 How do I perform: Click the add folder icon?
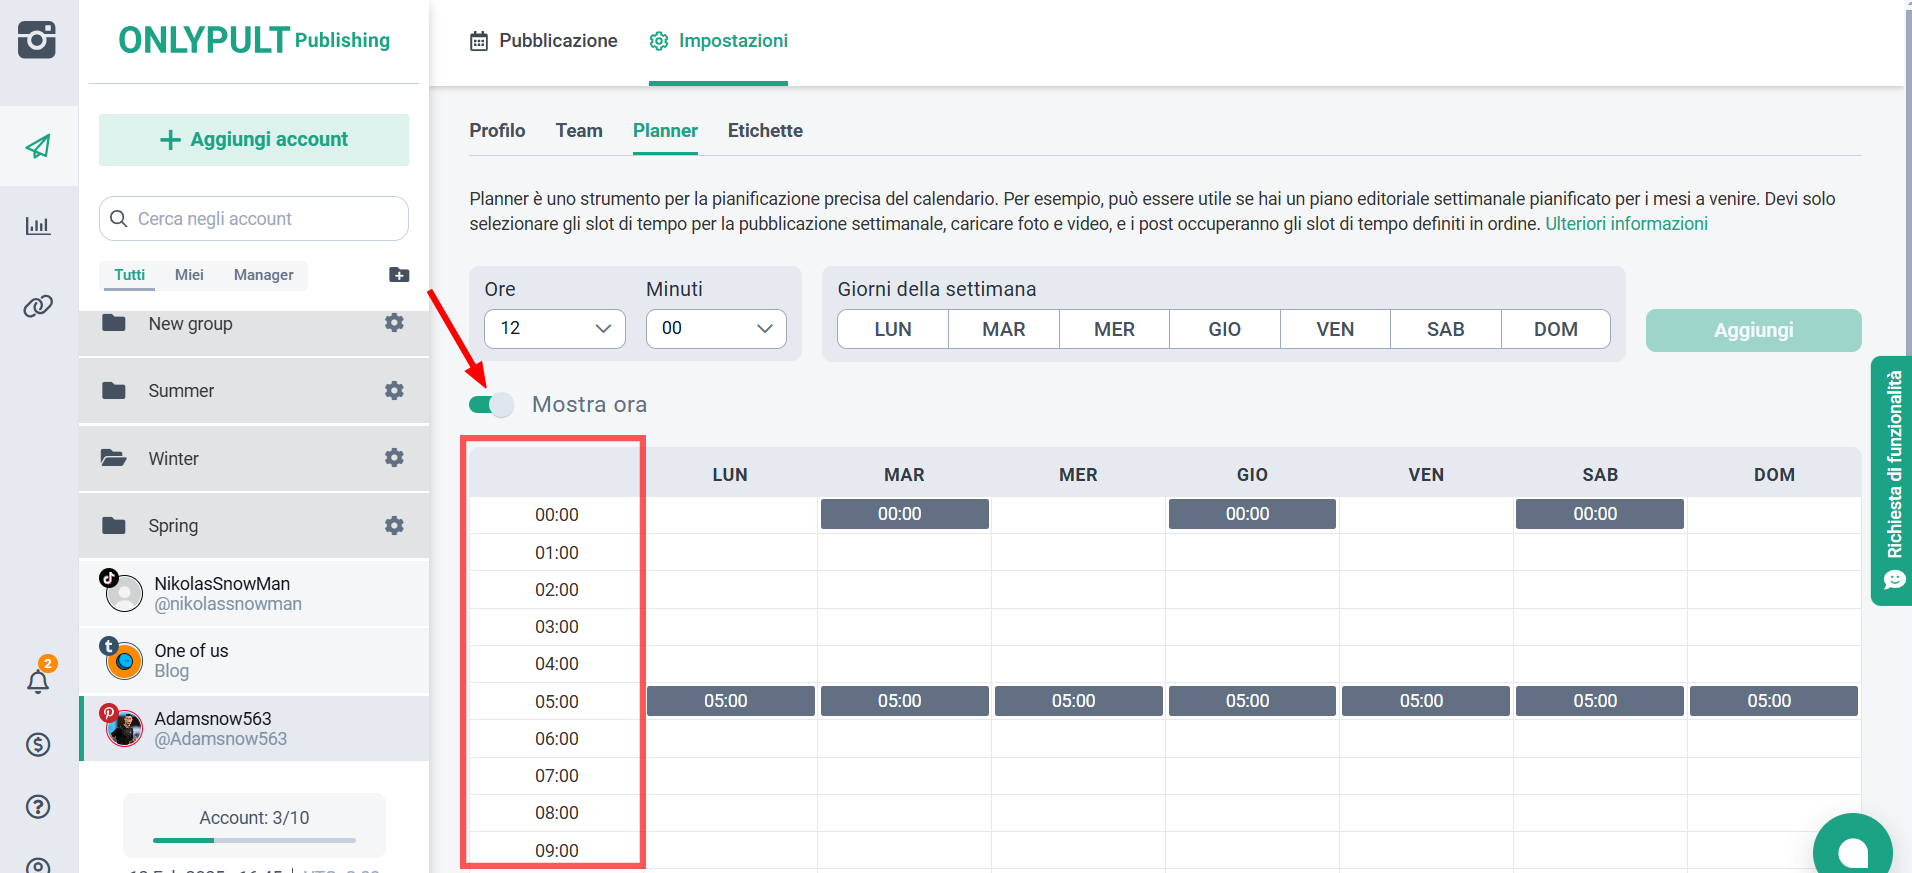coord(398,275)
